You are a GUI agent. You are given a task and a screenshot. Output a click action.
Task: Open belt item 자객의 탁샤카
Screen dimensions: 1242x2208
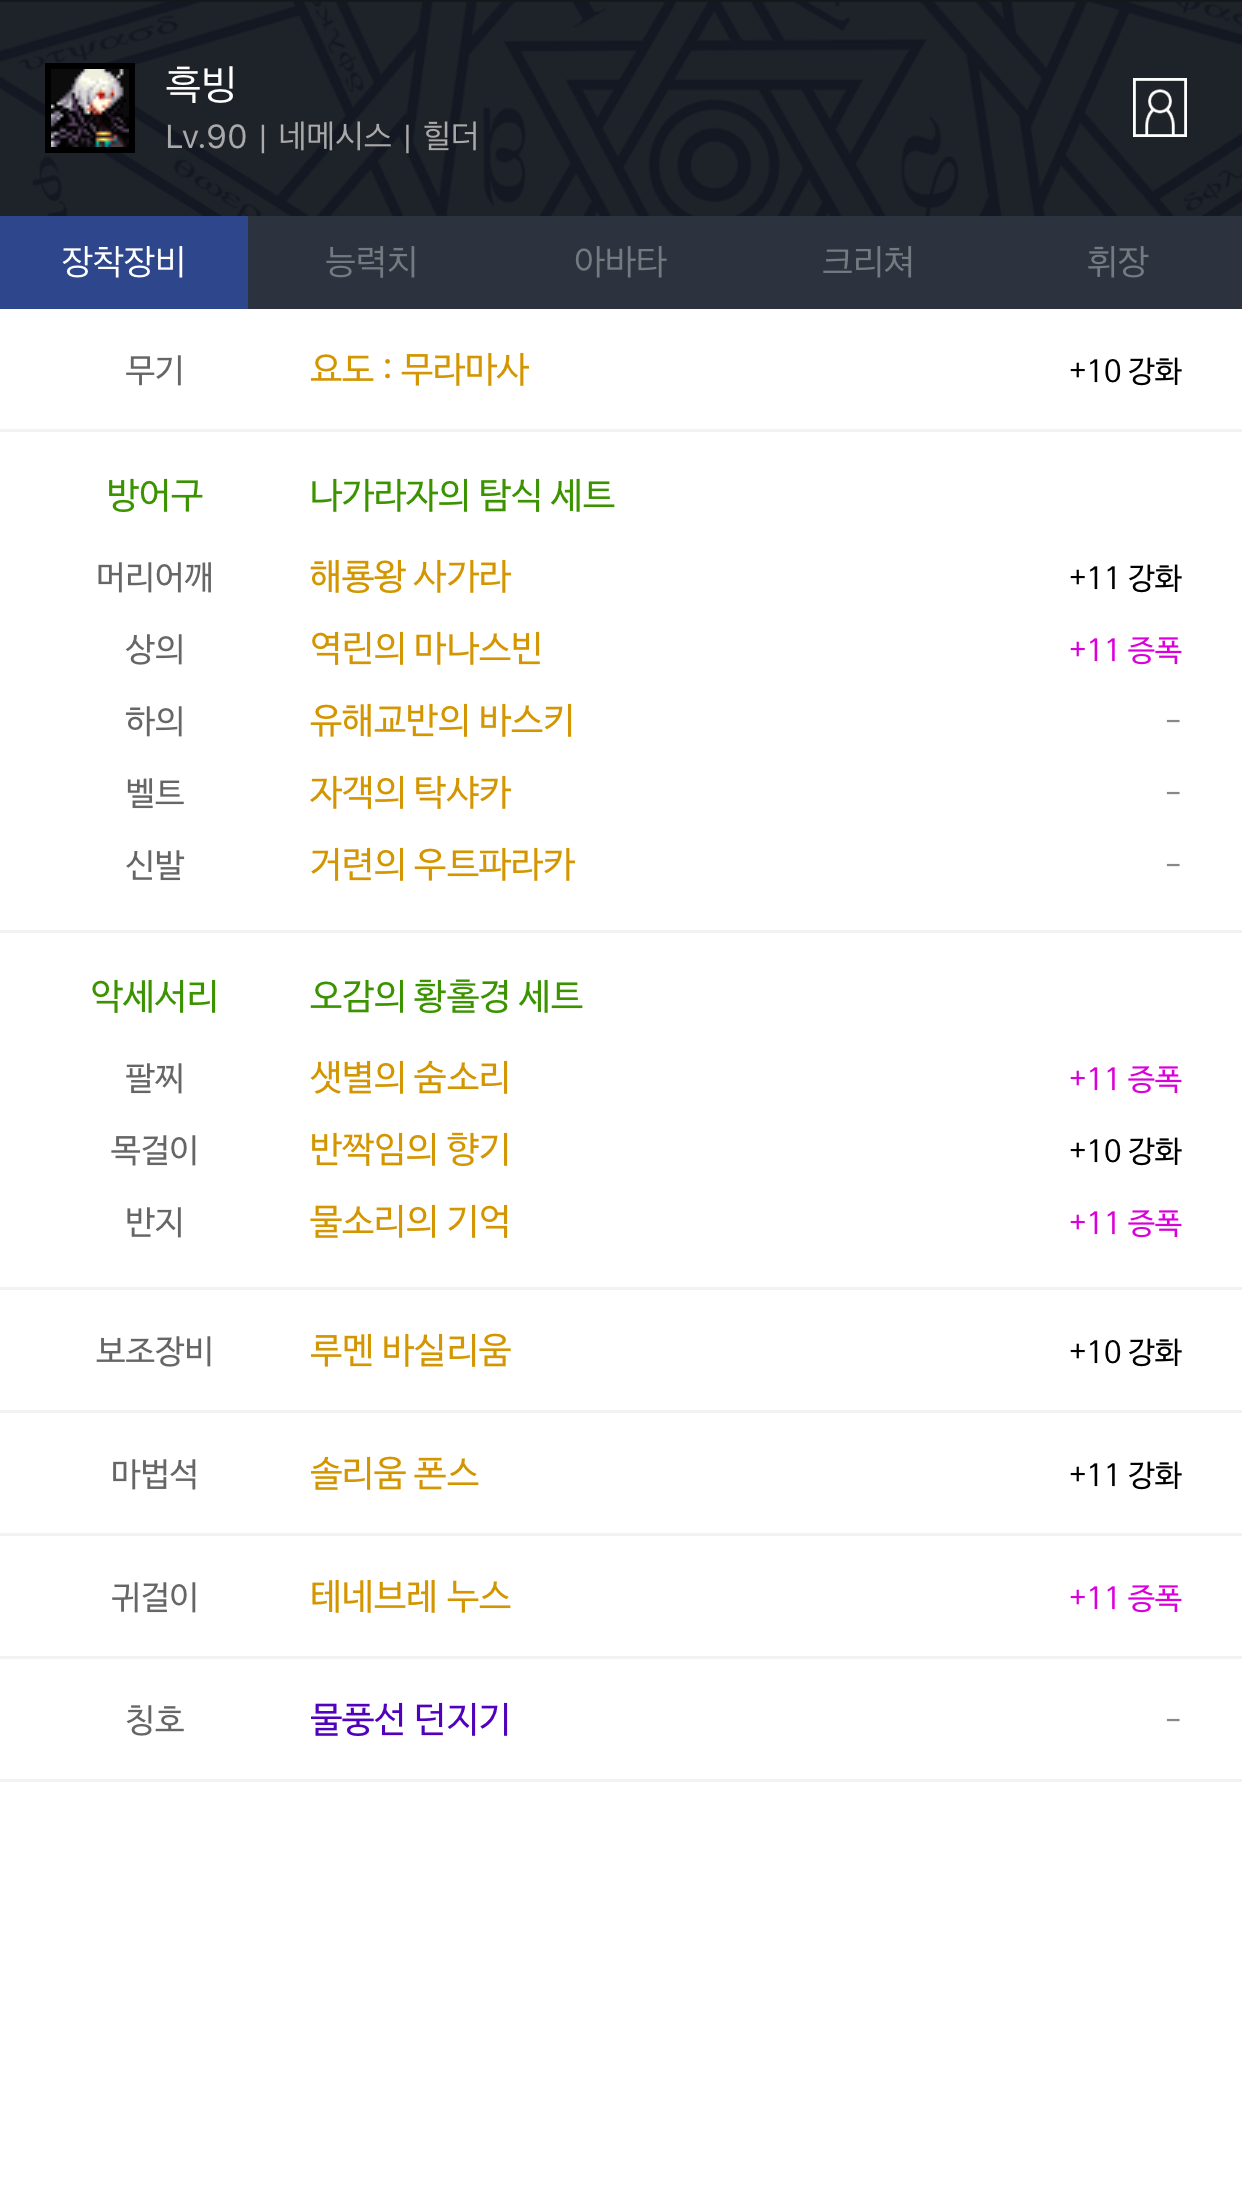point(410,792)
